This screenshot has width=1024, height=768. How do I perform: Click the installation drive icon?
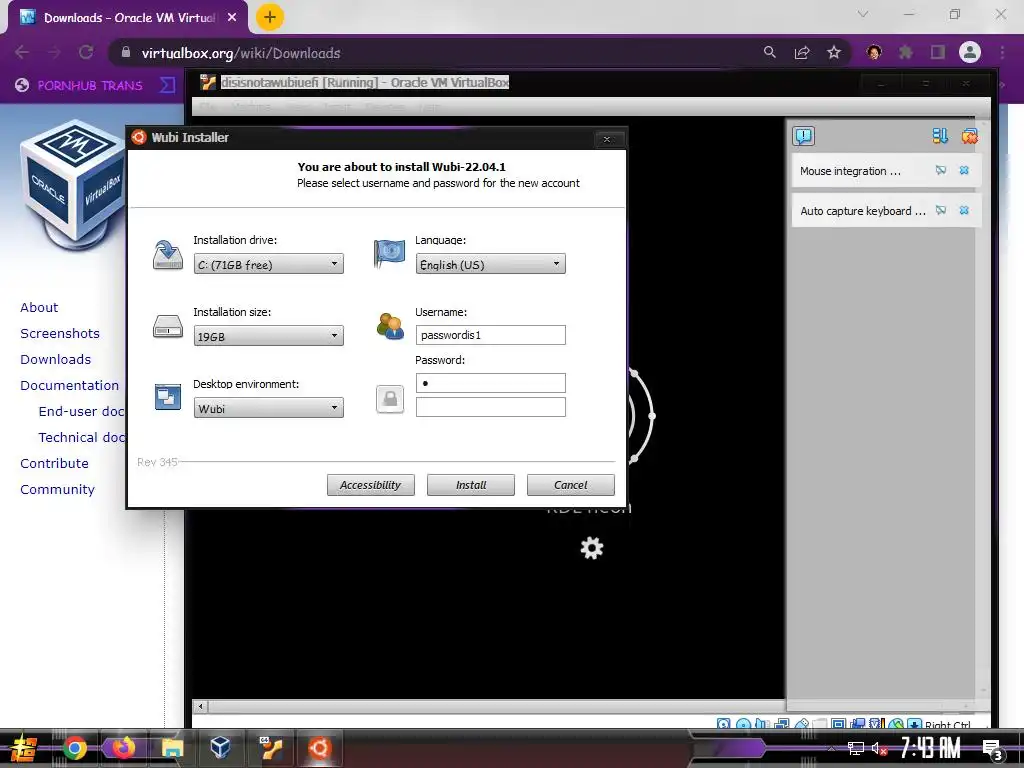tap(168, 255)
